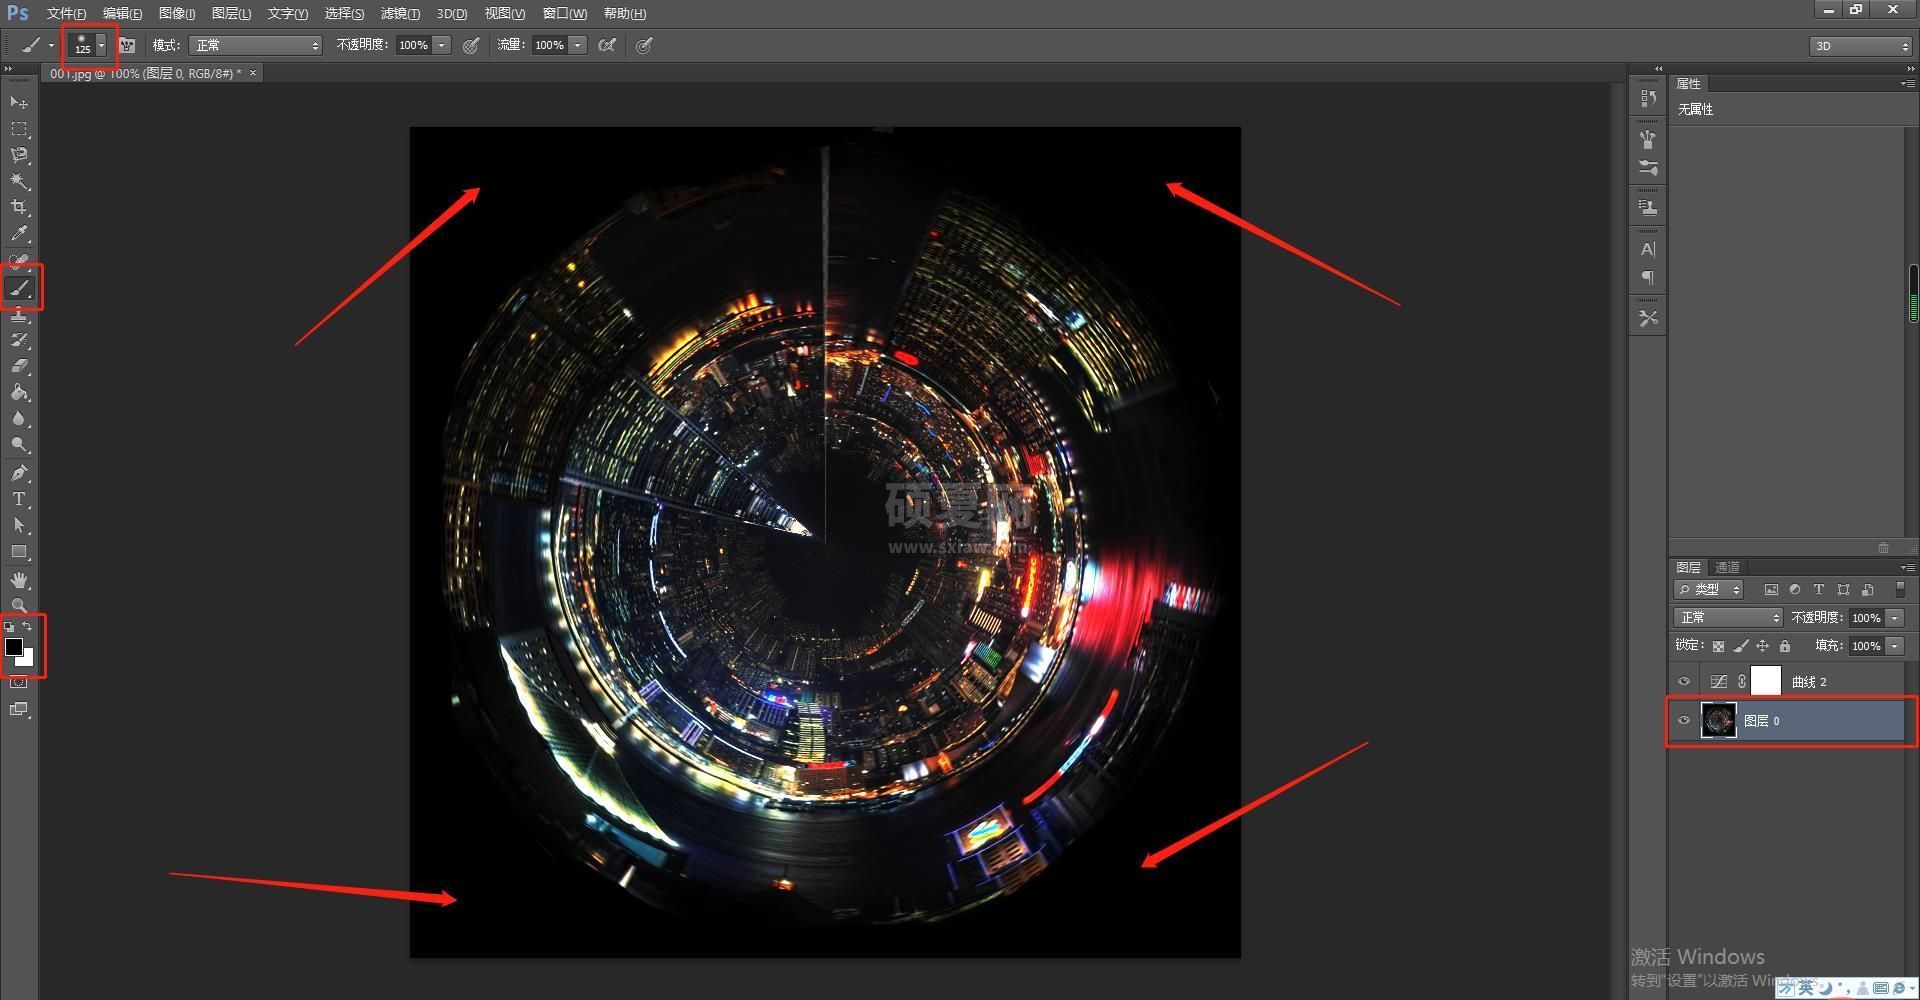
Task: Toggle lock image pixels
Action: click(x=1741, y=646)
